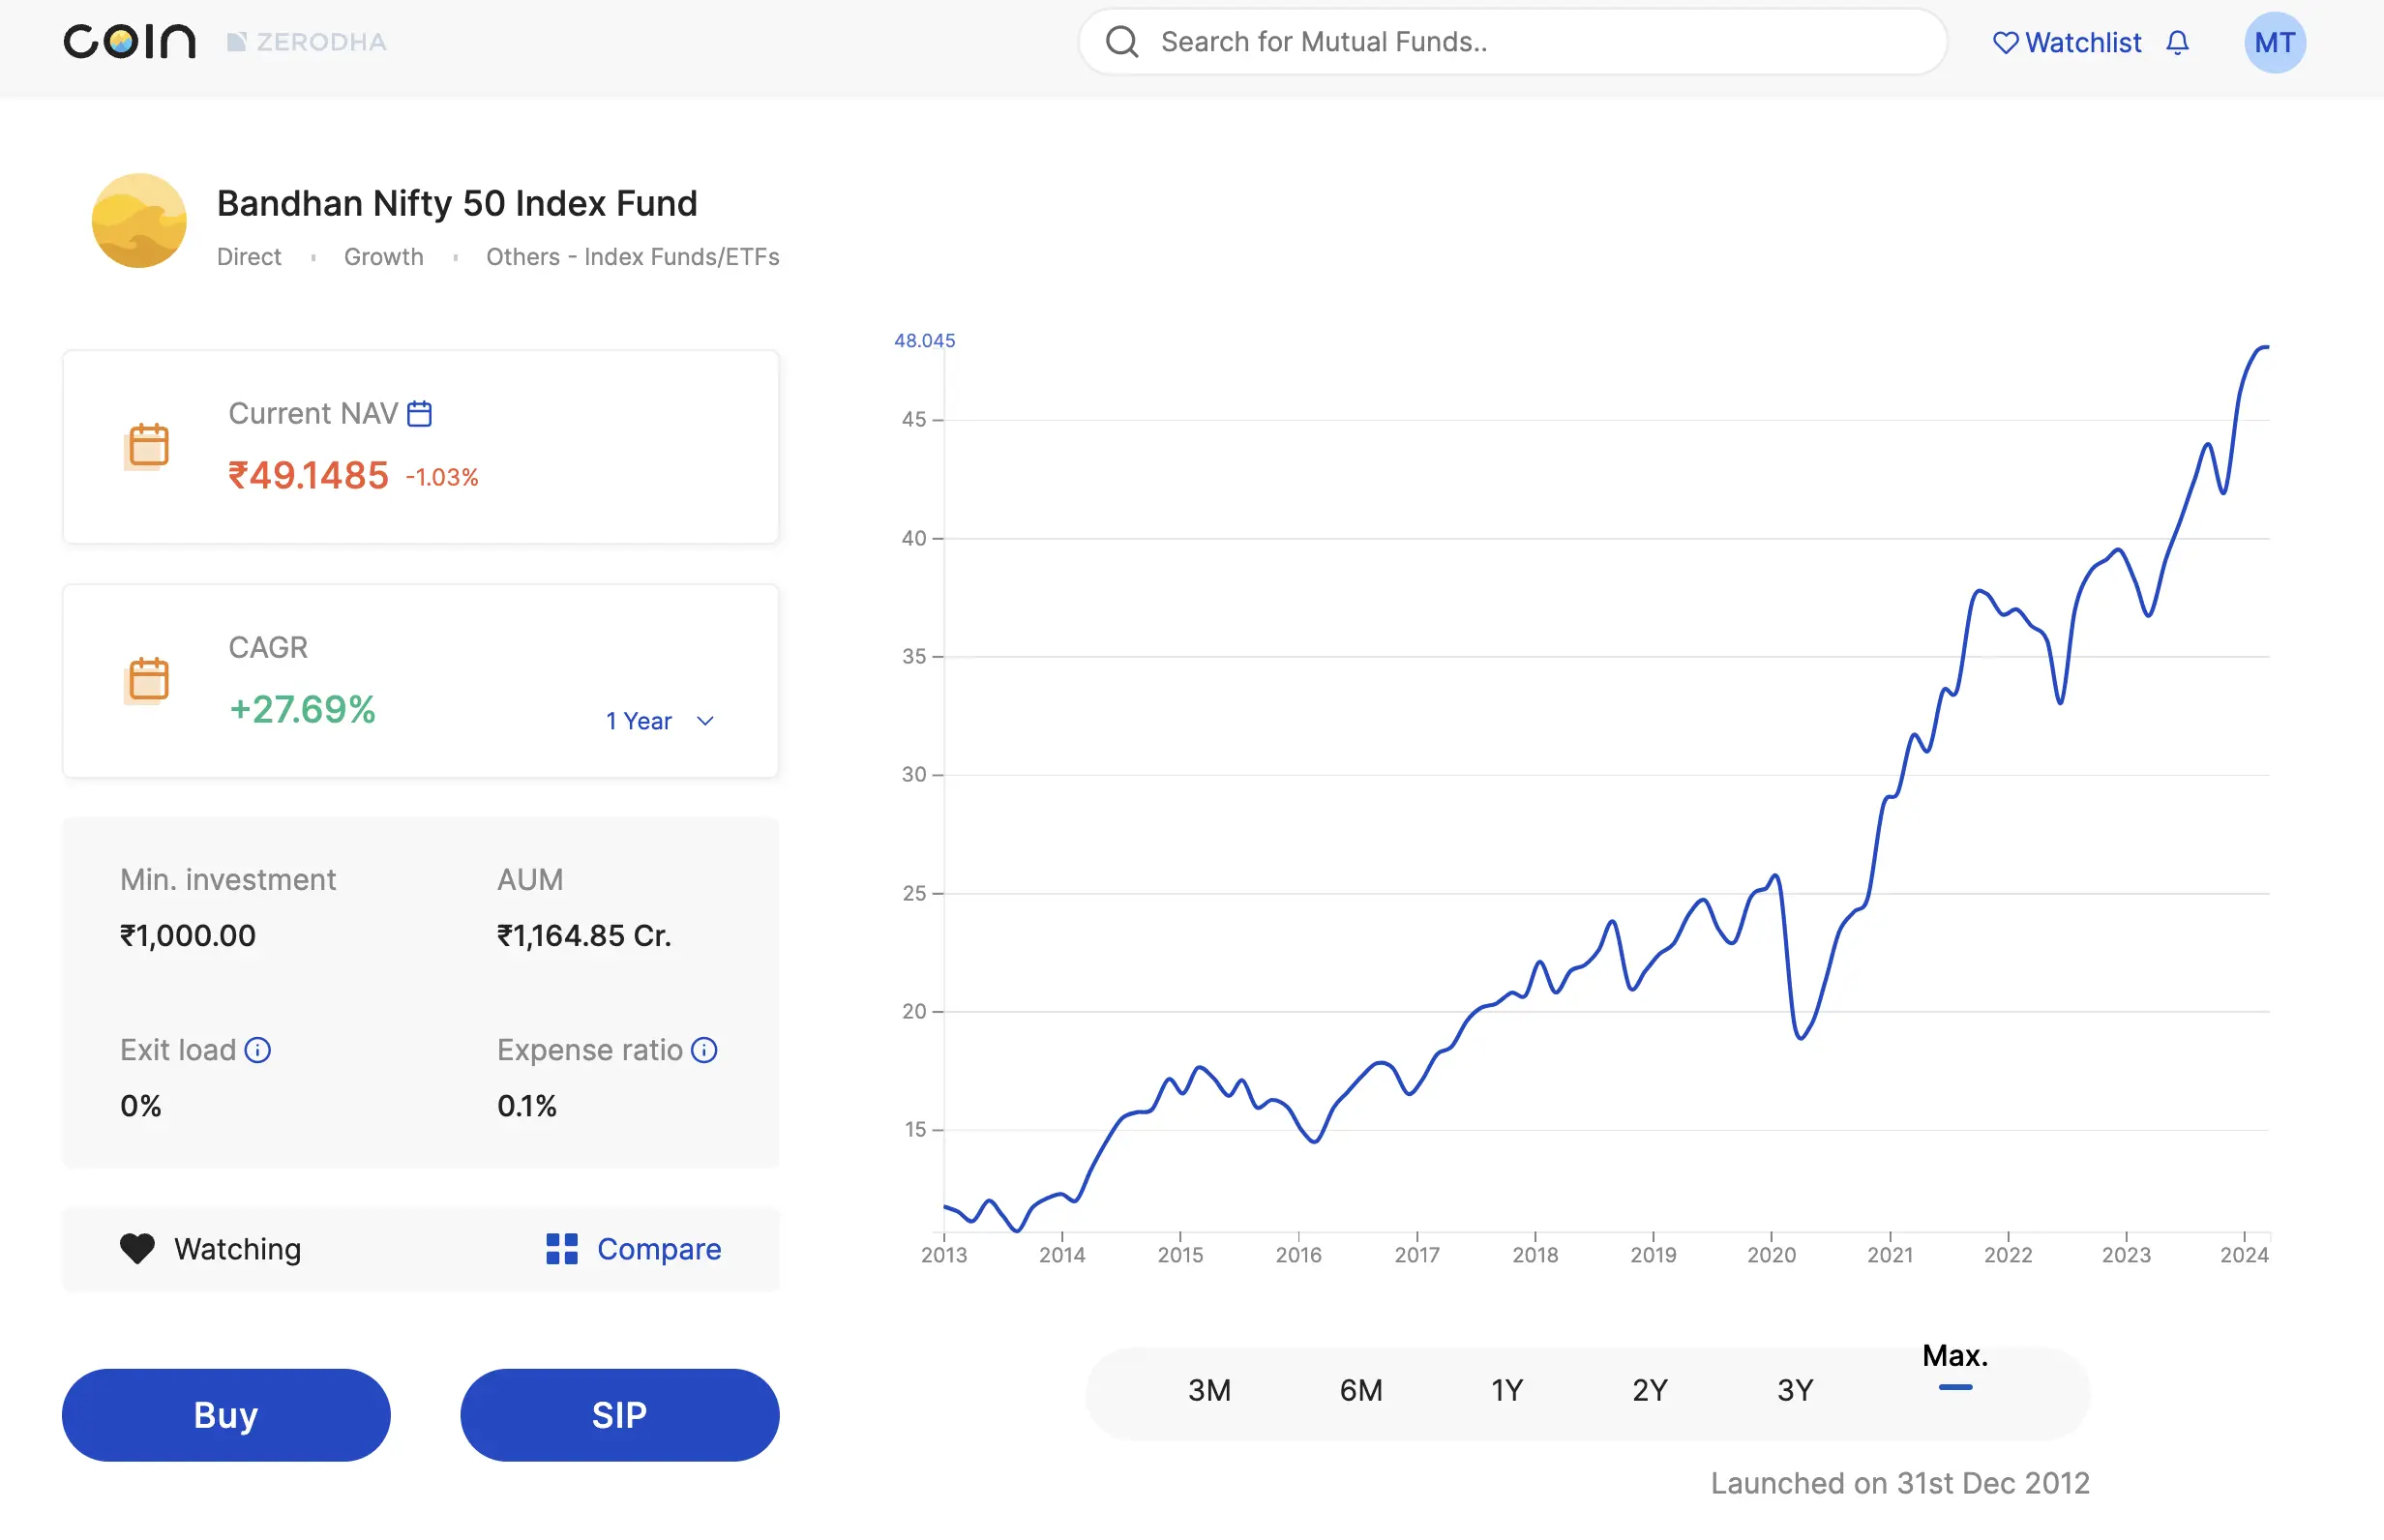Click the heart icon beside Watchlist

pyautogui.click(x=2005, y=43)
